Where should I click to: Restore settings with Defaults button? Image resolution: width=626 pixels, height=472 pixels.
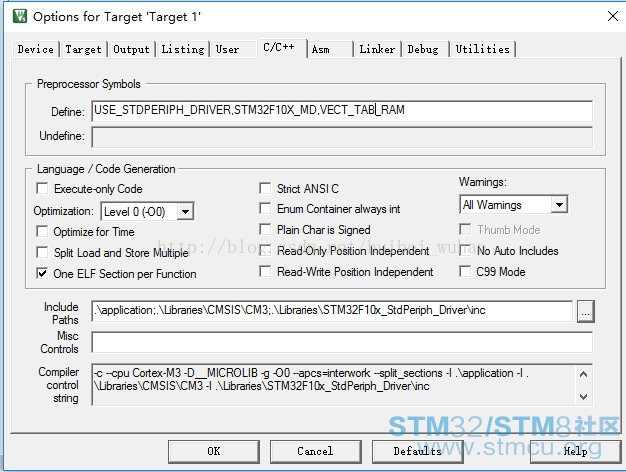click(418, 452)
